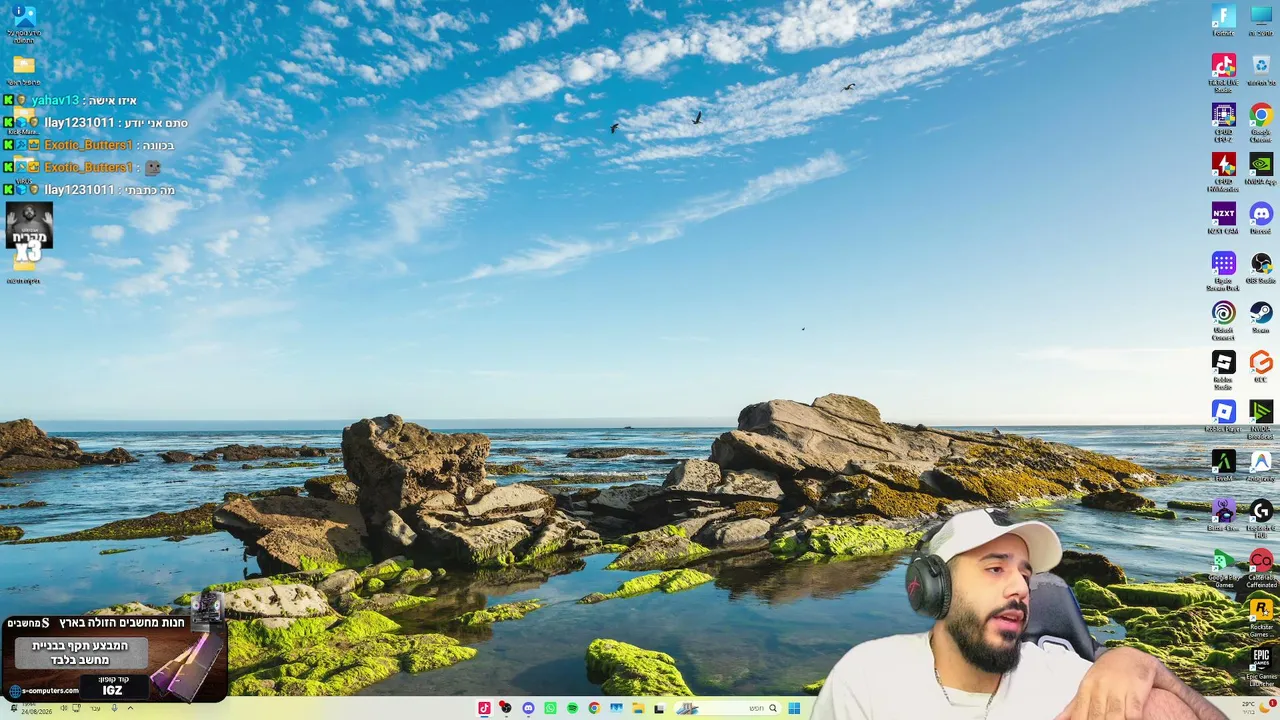Launch Roblox Player from the desktop
Image resolution: width=1280 pixels, height=720 pixels.
coord(1223,415)
